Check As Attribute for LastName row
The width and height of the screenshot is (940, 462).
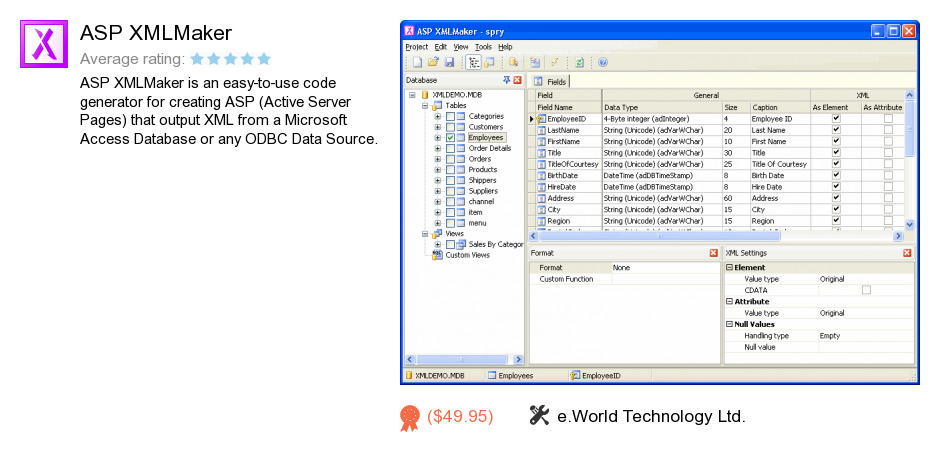click(x=888, y=130)
